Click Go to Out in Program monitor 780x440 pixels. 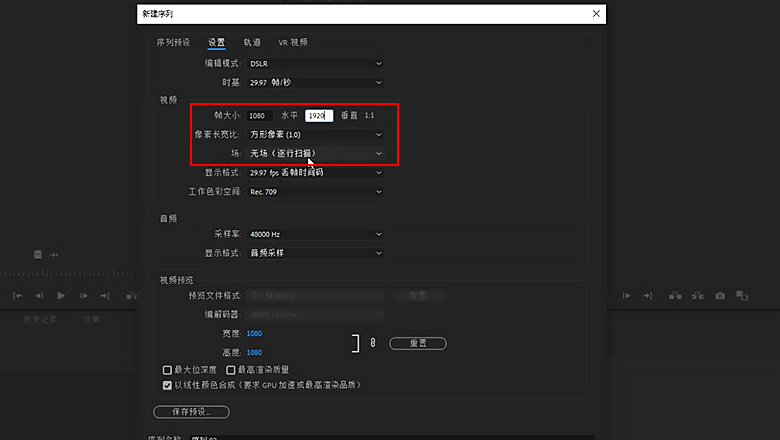pyautogui.click(x=648, y=296)
